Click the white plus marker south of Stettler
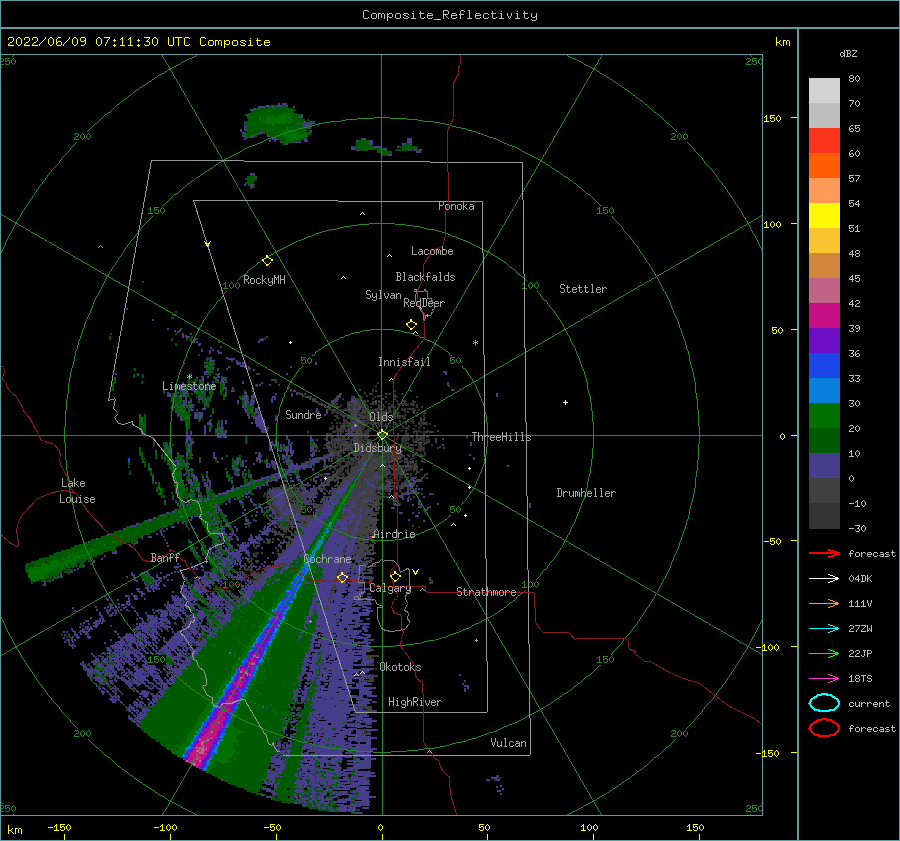The height and width of the screenshot is (841, 900). 565,402
